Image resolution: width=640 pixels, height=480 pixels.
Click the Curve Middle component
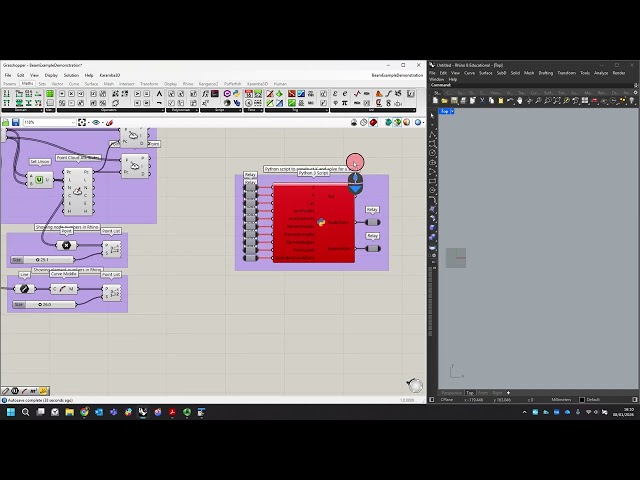63,289
